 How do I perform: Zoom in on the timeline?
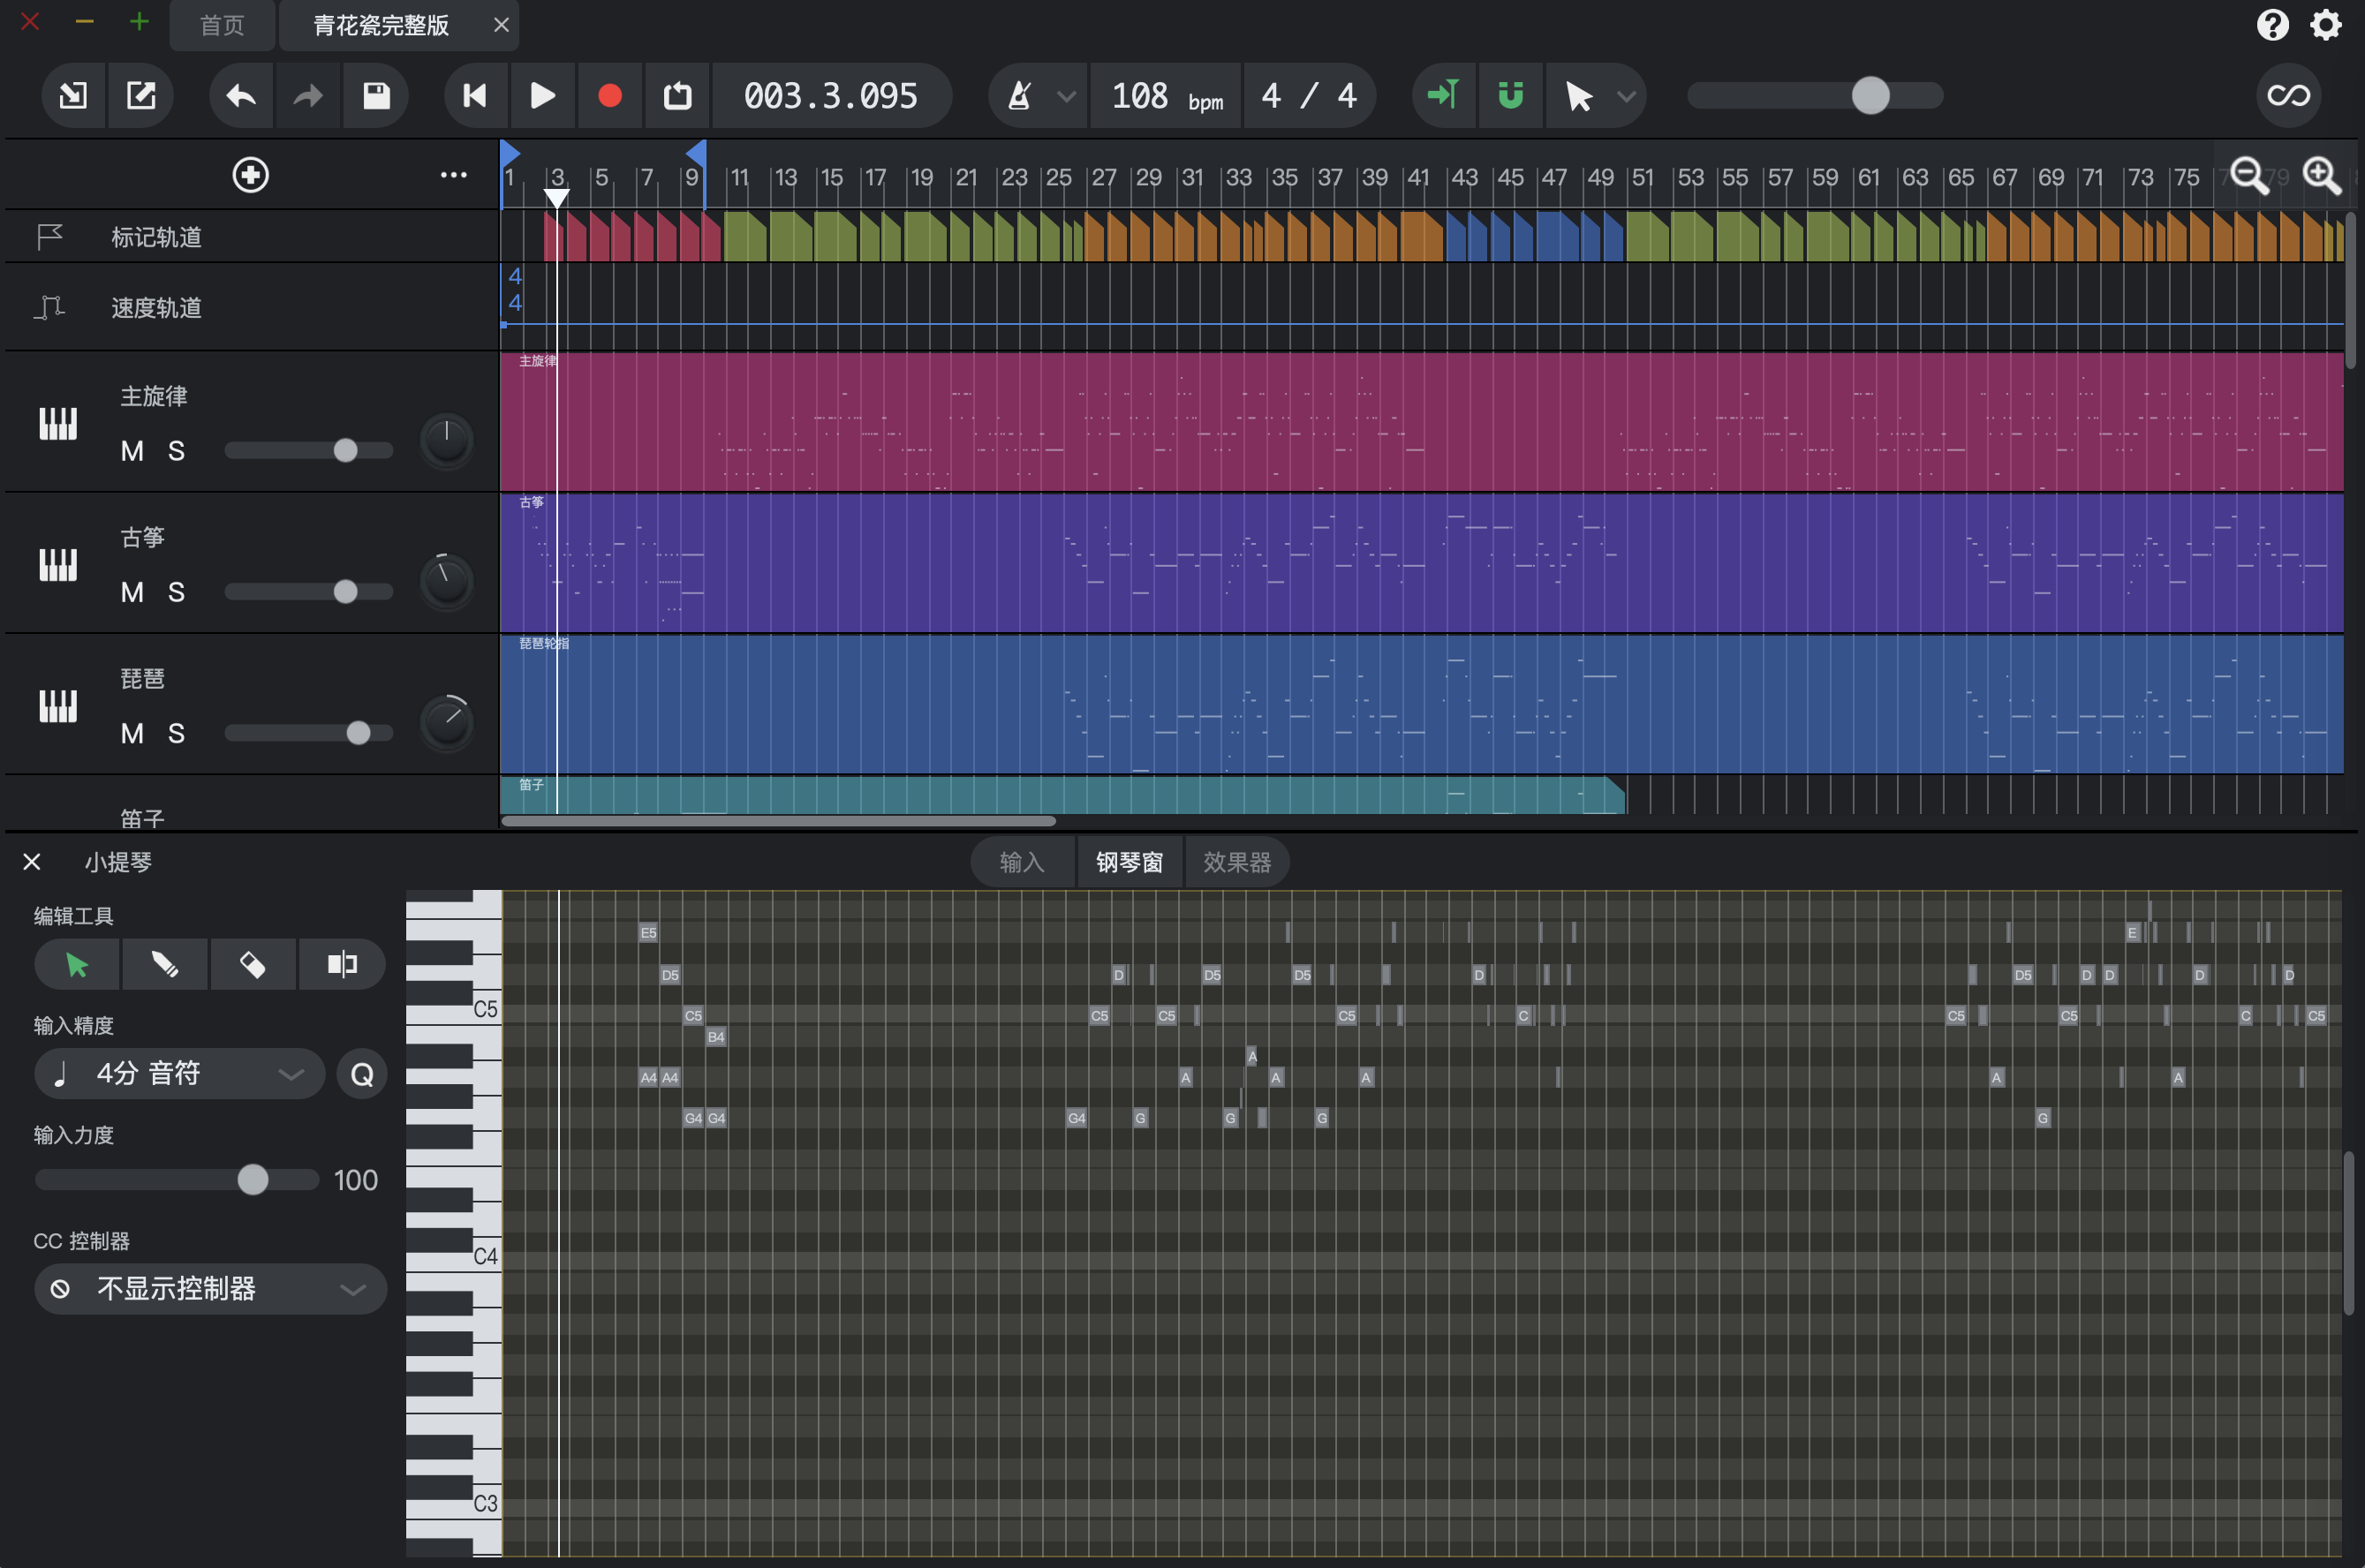(x=2321, y=176)
